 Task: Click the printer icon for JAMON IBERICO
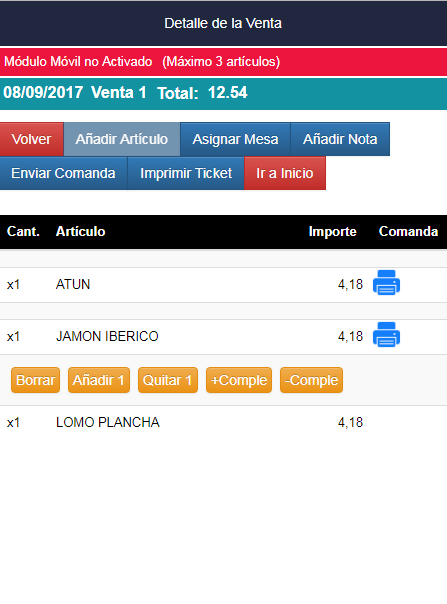[386, 335]
